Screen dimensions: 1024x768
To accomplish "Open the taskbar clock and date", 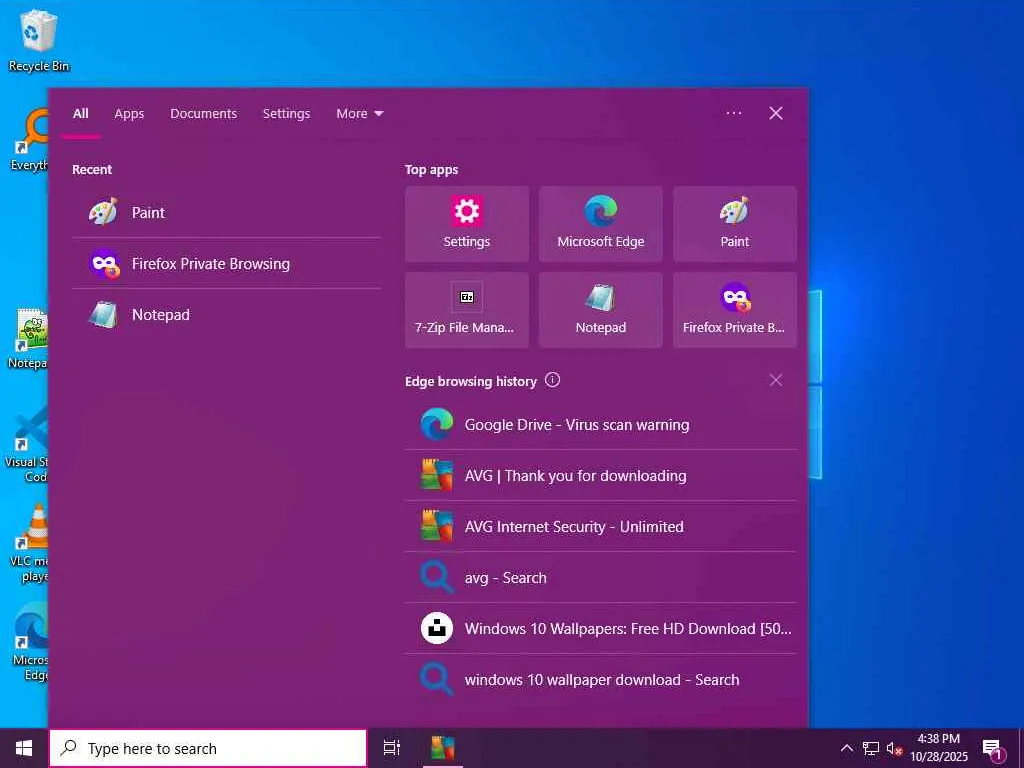I will coord(939,748).
